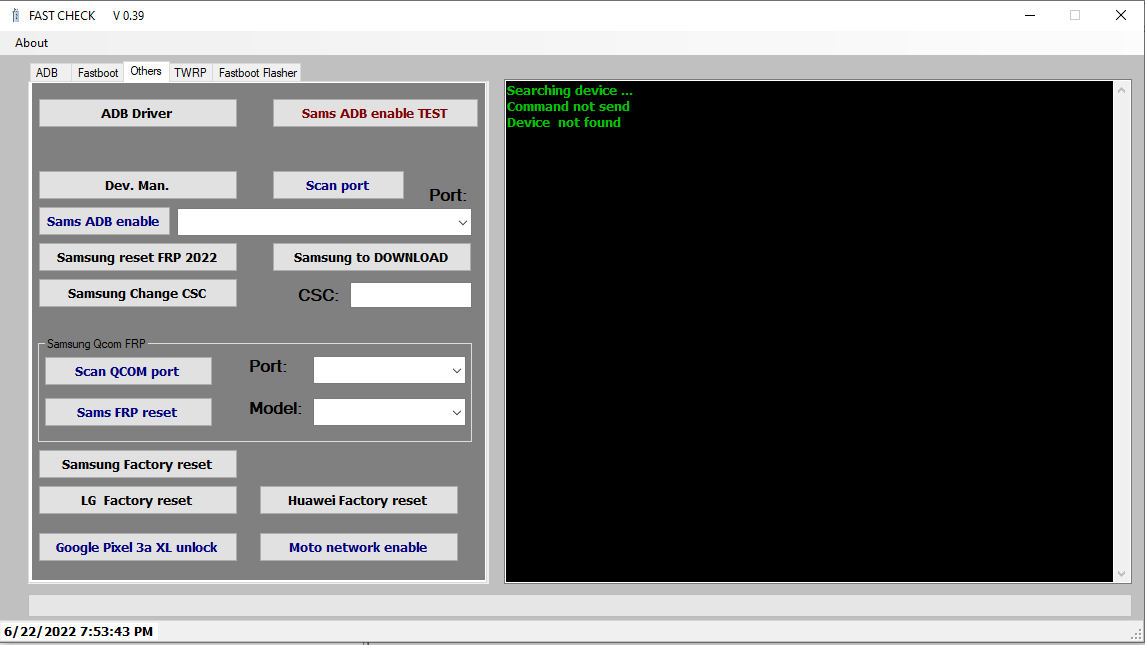
Task: Open the About menu
Action: coord(31,42)
